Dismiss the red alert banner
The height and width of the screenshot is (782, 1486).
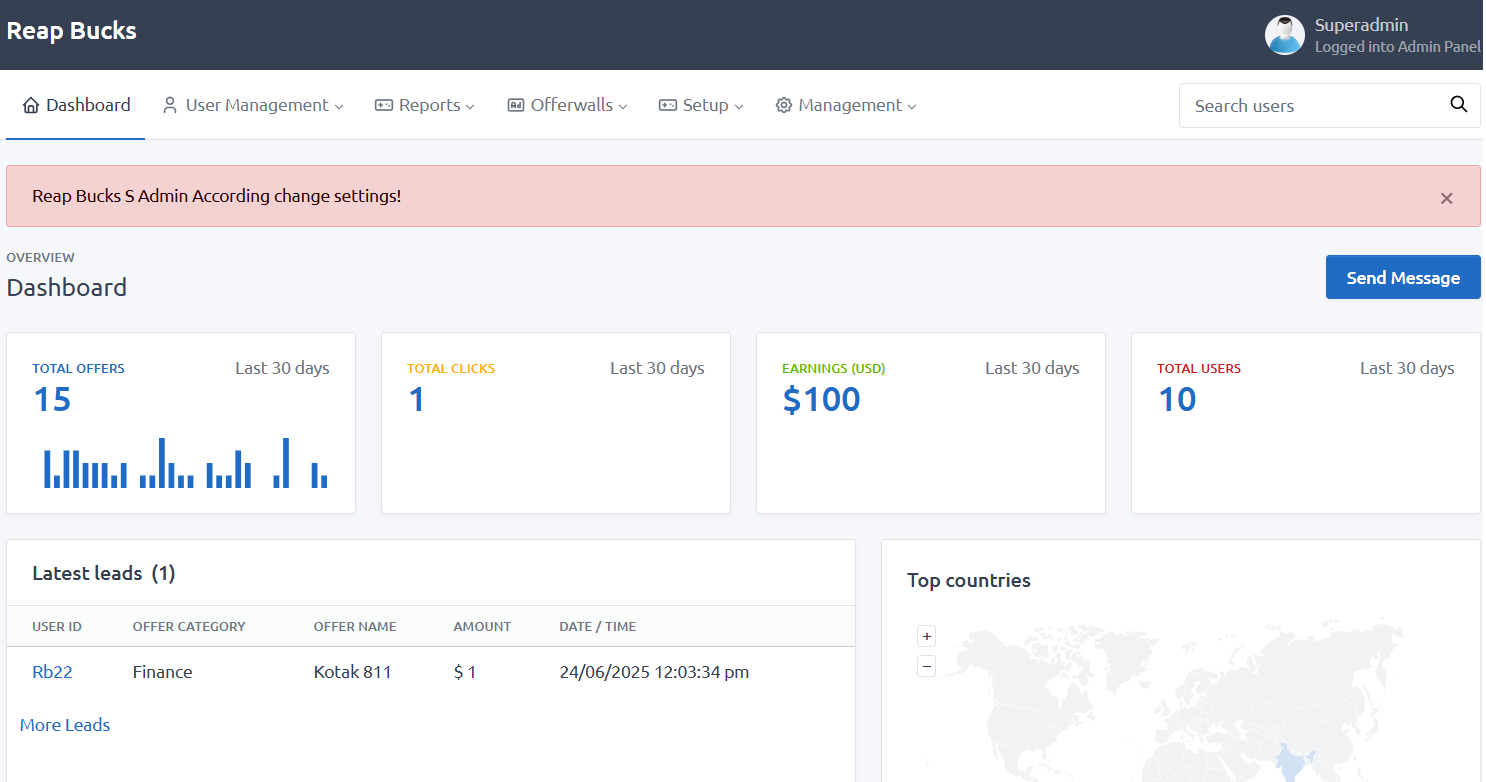1446,198
